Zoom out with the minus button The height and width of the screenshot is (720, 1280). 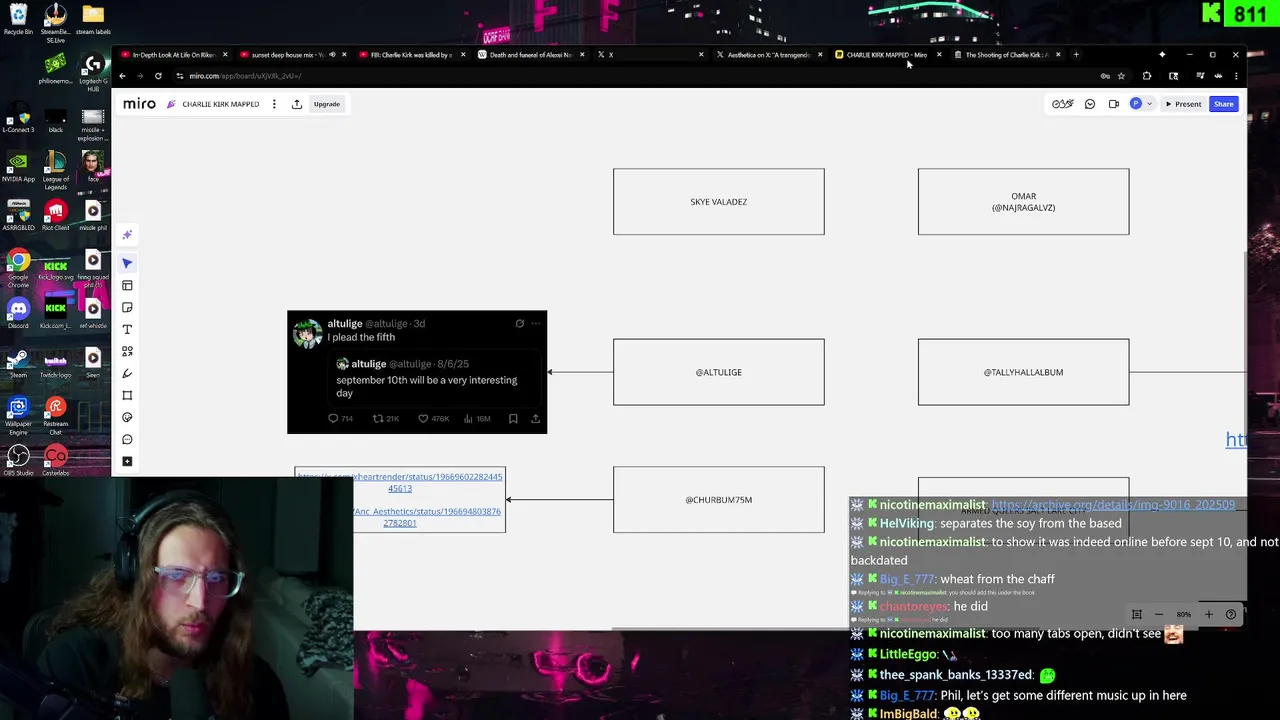pyautogui.click(x=1159, y=614)
